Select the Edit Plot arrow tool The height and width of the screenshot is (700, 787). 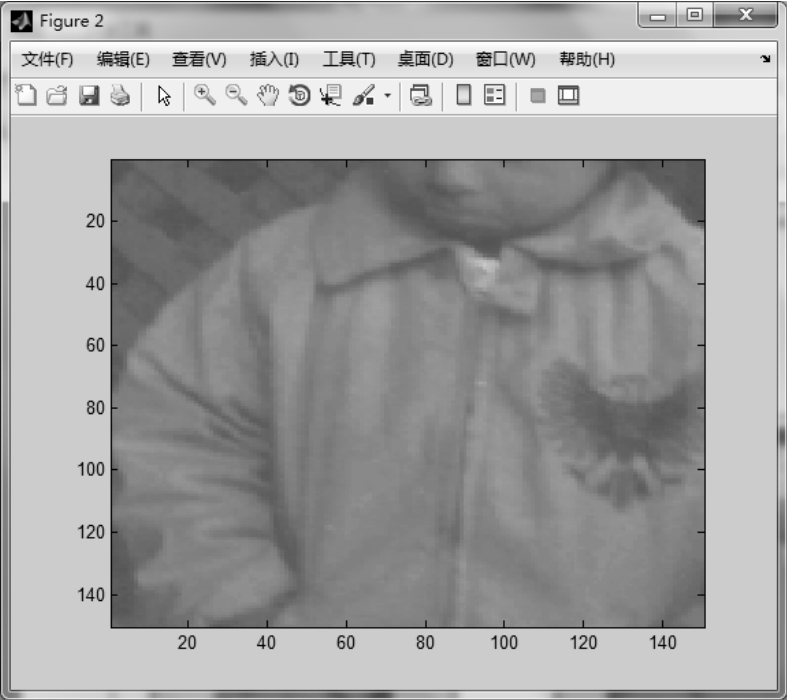click(164, 95)
